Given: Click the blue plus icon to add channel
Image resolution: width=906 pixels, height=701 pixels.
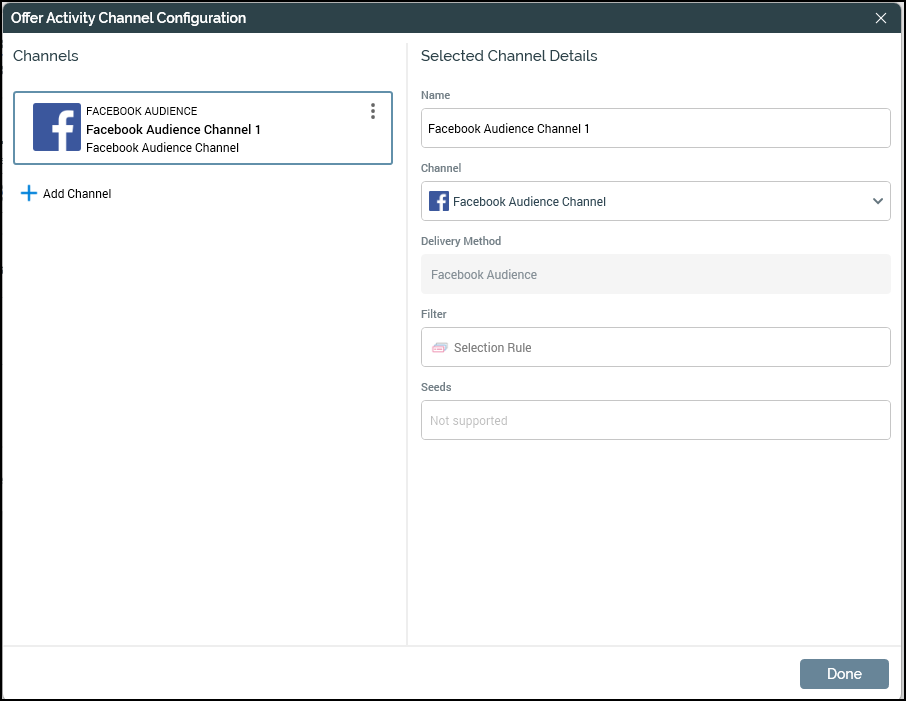Looking at the screenshot, I should tap(29, 193).
